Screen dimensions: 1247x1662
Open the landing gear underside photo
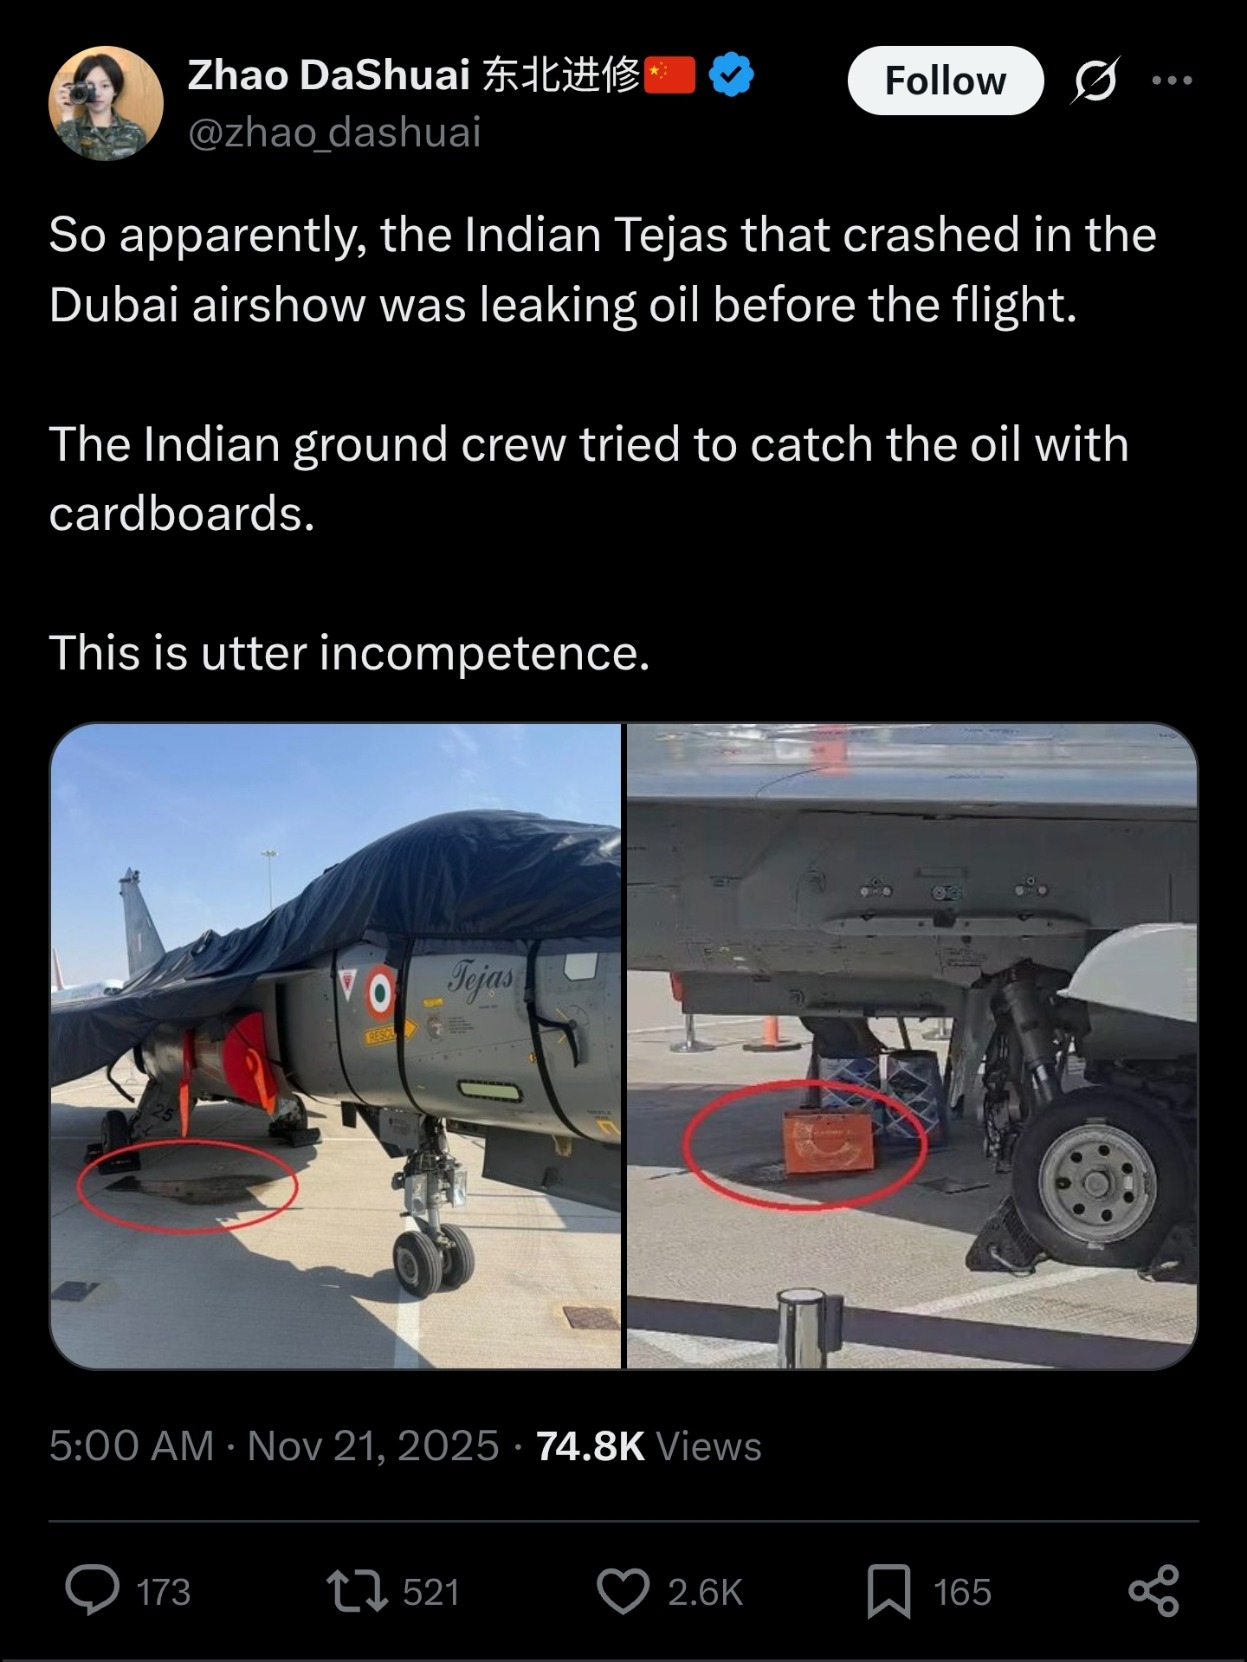pyautogui.click(x=911, y=1046)
